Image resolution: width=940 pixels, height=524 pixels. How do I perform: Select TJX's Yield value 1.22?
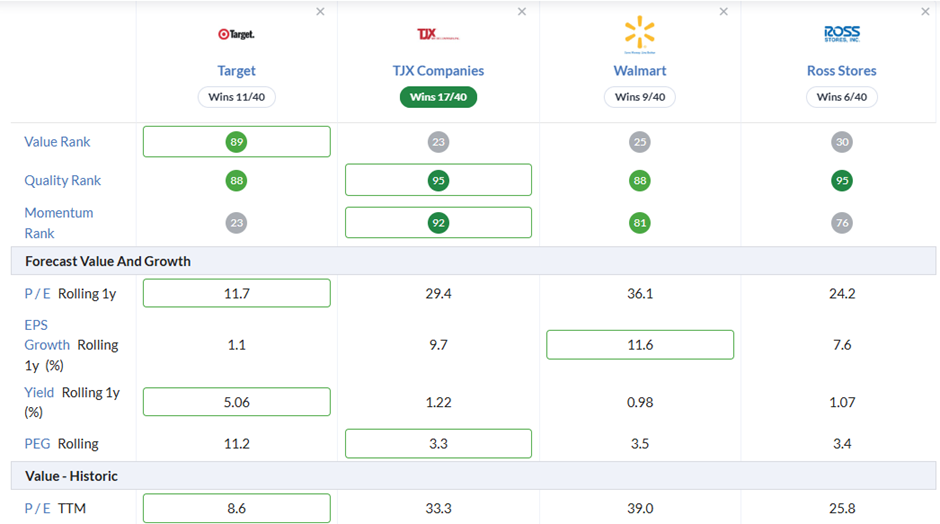438,402
